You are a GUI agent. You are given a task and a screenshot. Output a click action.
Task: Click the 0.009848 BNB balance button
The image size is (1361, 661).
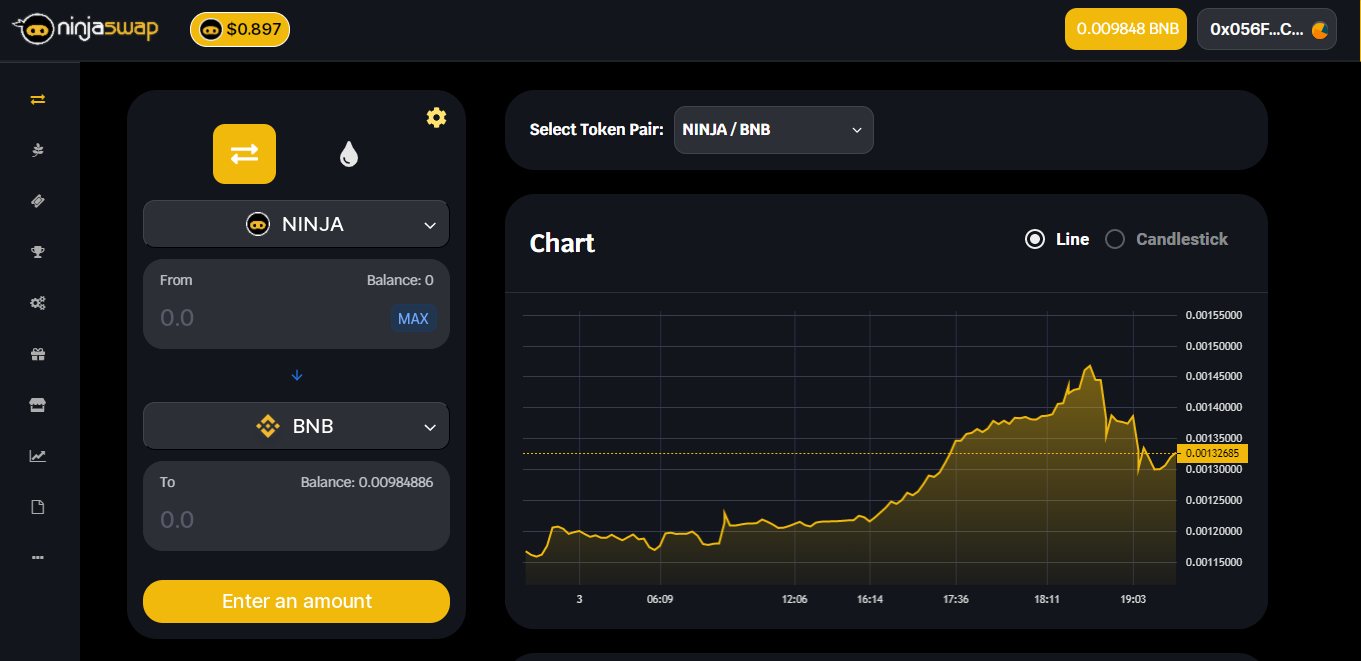click(1126, 29)
